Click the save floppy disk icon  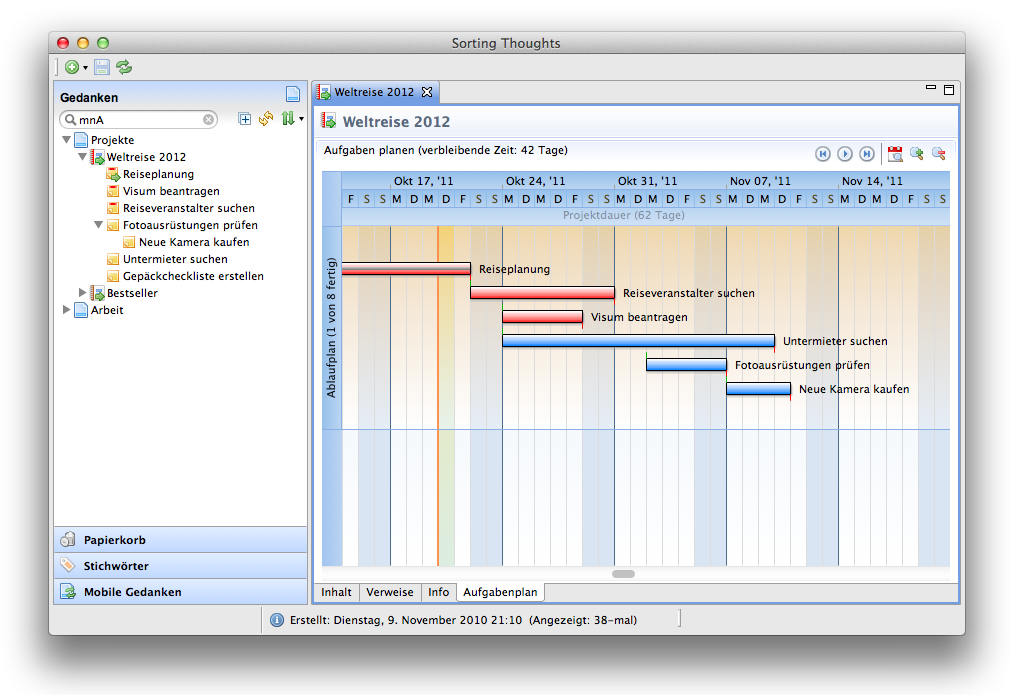tap(102, 68)
